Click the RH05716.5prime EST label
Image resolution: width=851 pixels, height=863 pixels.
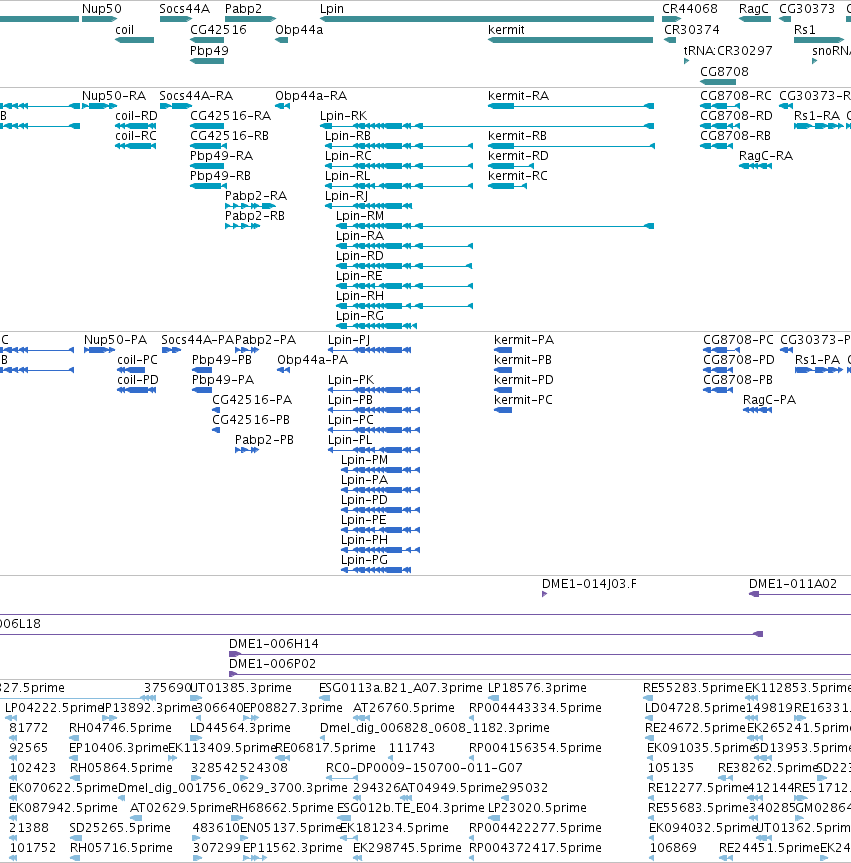[121, 848]
